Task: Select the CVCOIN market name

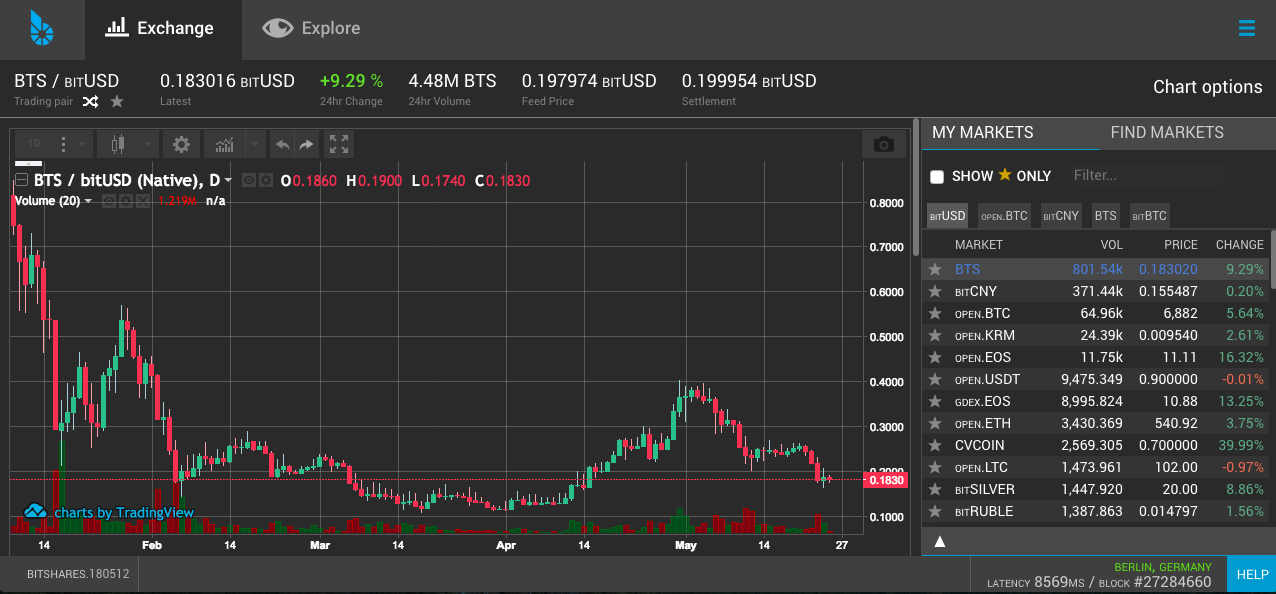Action: [x=980, y=446]
